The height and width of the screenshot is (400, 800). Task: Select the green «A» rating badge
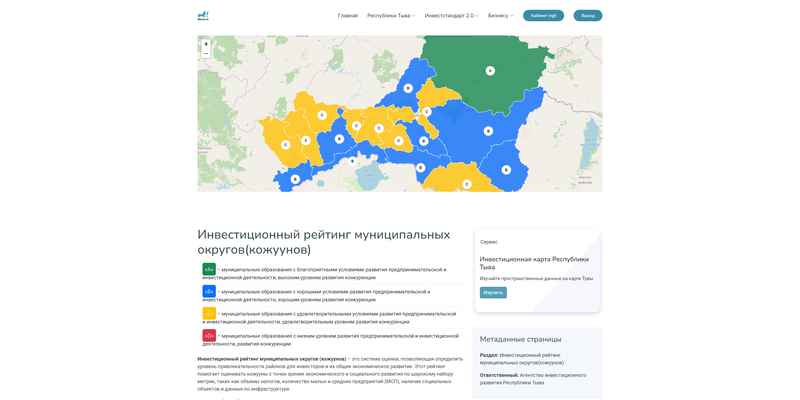[209, 269]
